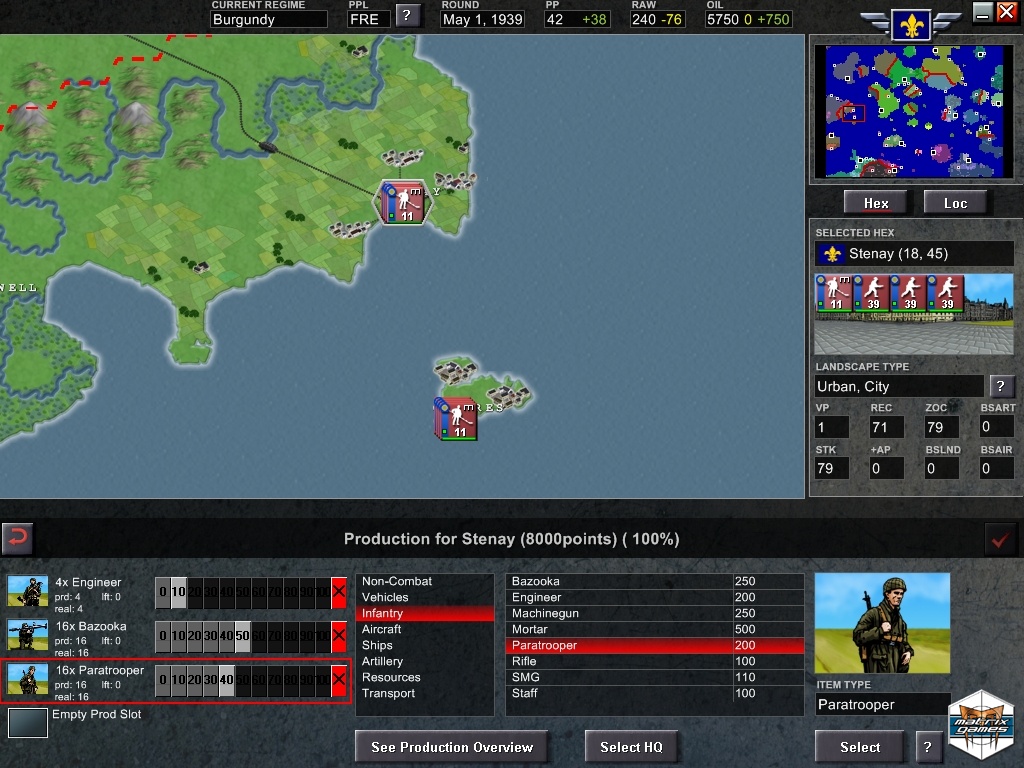1024x768 pixels.
Task: Click the unit counter on the island
Action: (x=457, y=419)
